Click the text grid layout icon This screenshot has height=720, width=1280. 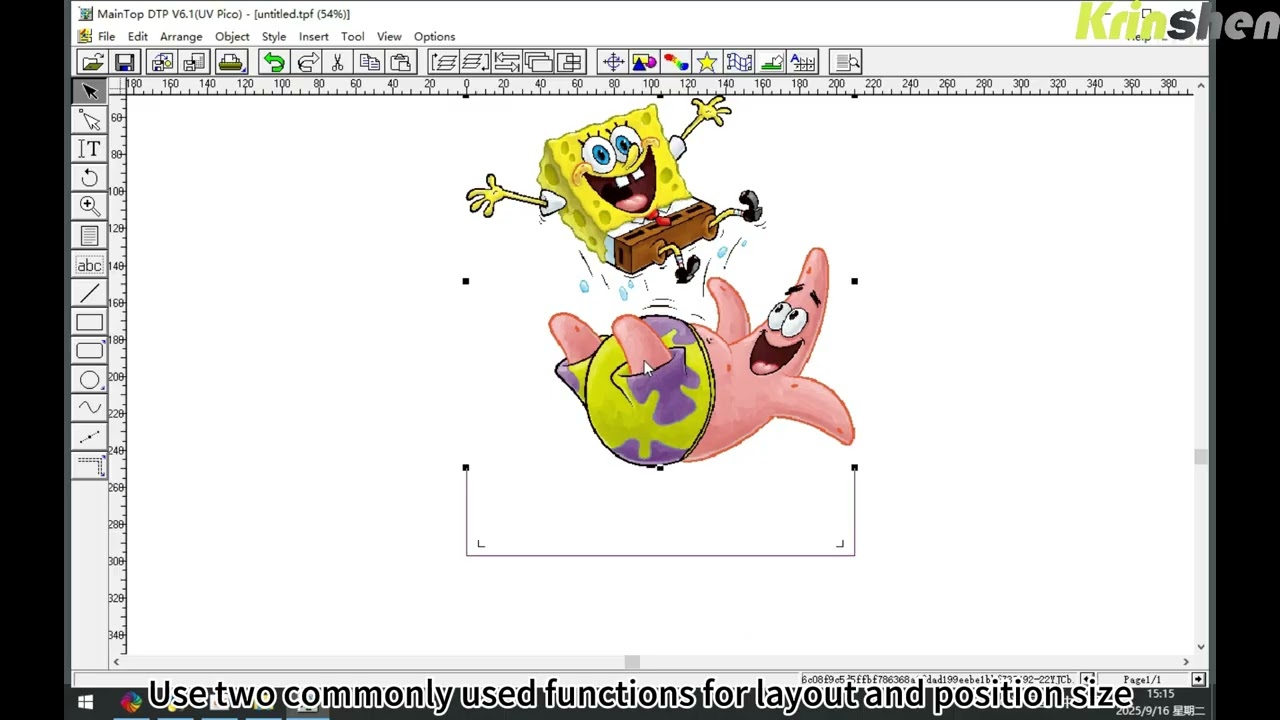coord(803,62)
